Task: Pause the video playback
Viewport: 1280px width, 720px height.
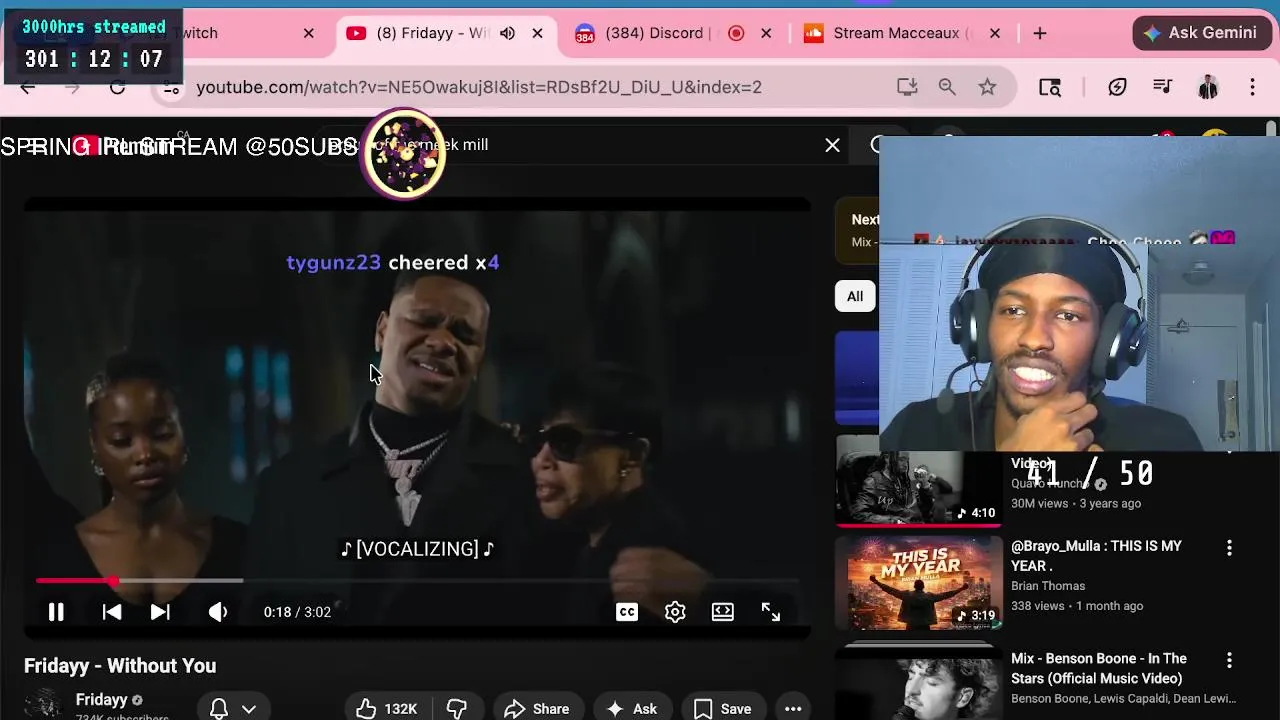Action: tap(56, 612)
